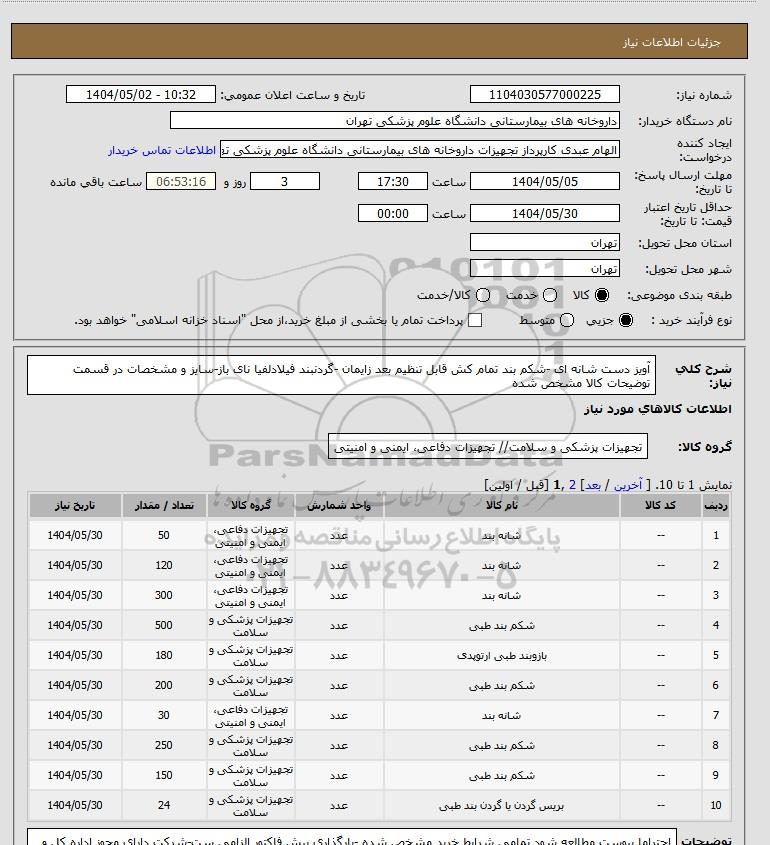Open the اطلاعات تماس خریدار link
The image size is (770, 845).
click(162, 150)
